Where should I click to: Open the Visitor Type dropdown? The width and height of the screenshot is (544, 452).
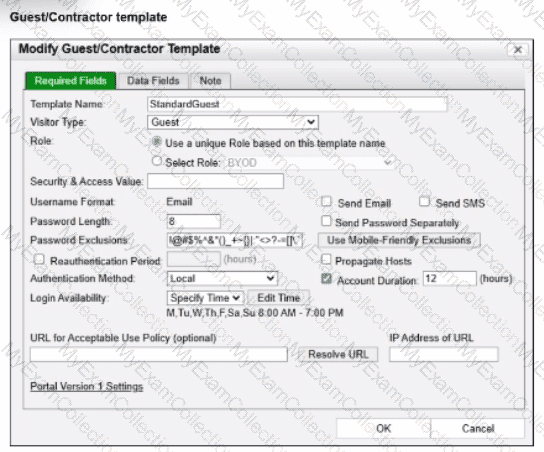coord(233,122)
